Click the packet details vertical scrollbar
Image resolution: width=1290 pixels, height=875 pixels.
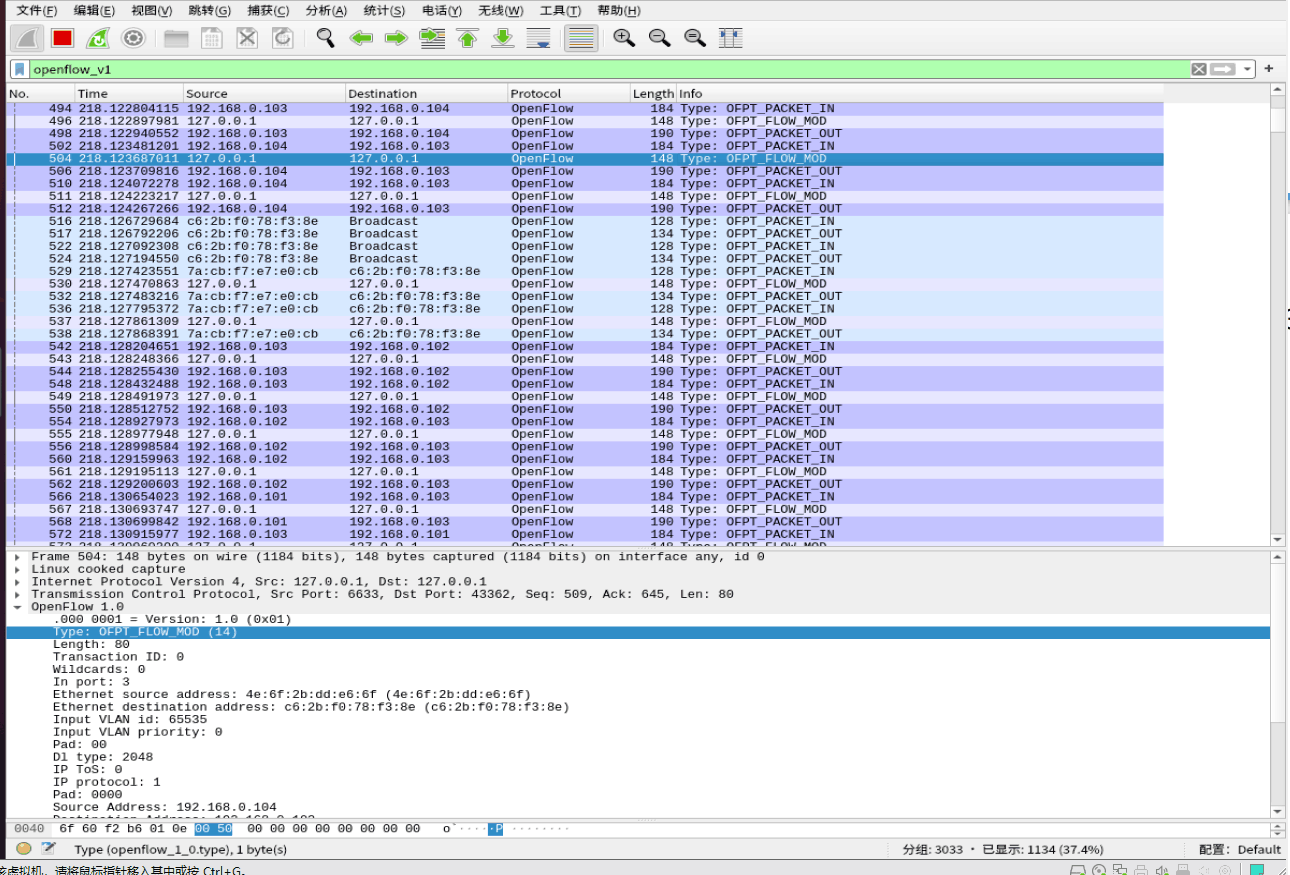click(x=1277, y=684)
